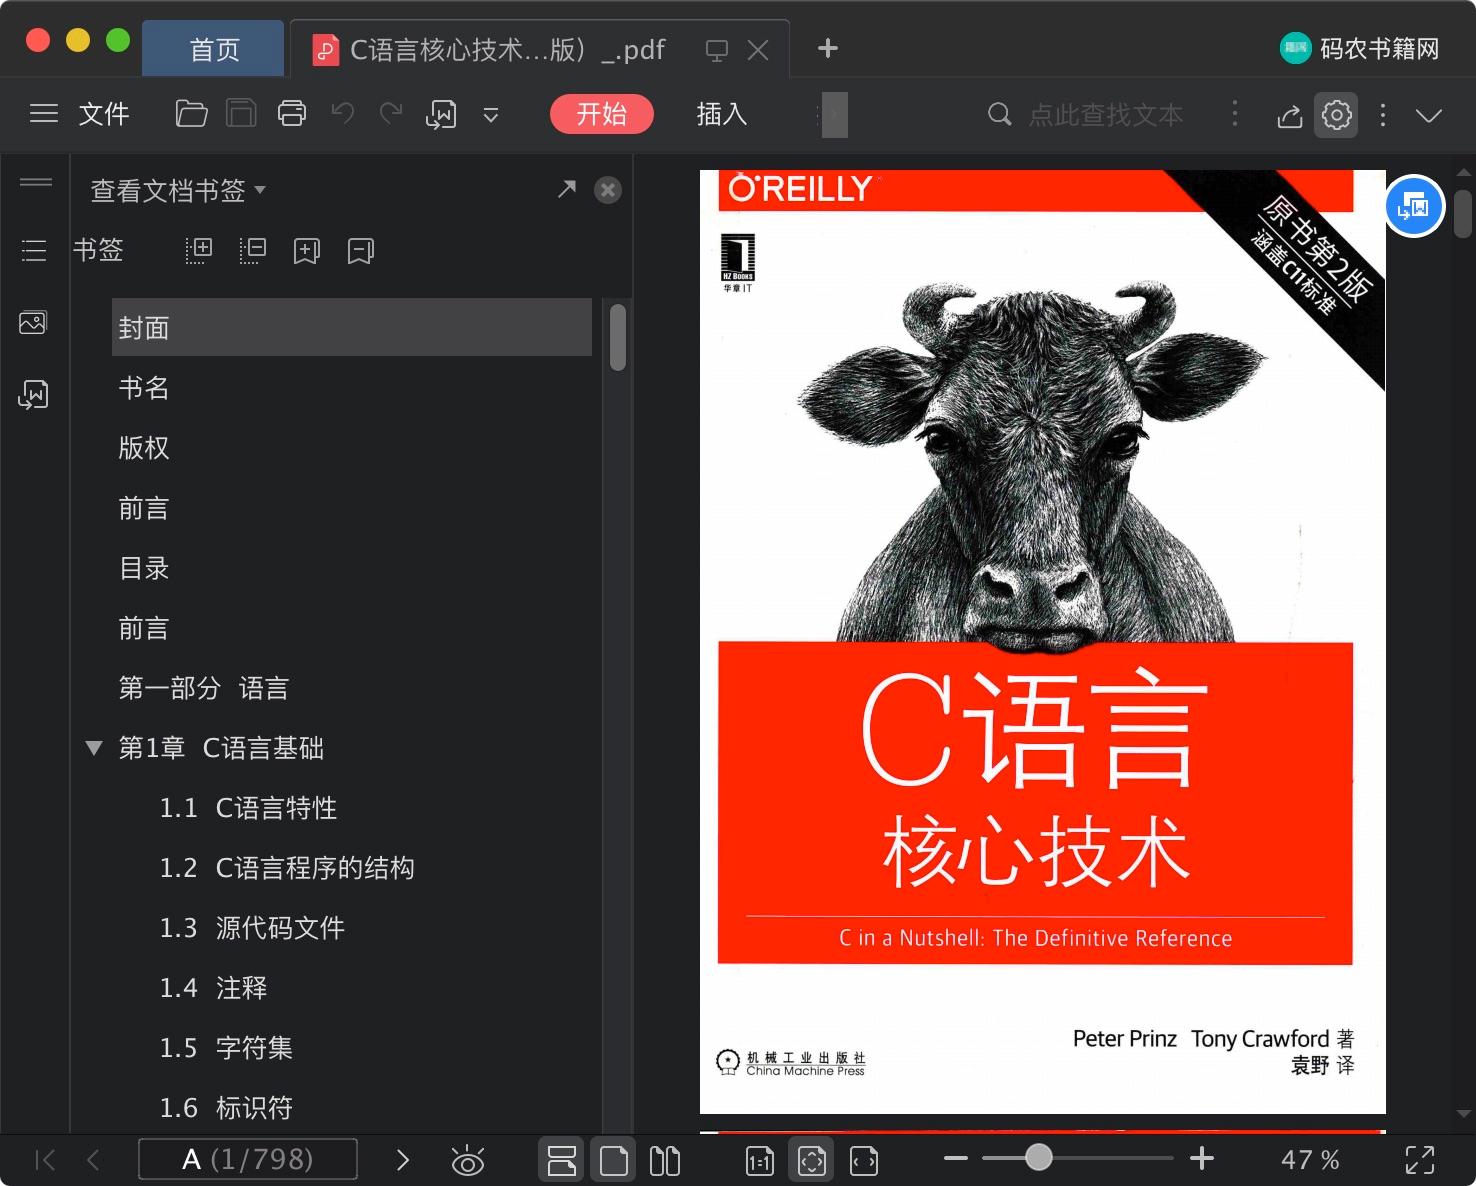
Task: Open bookmark 1.1 C语言特性
Action: [x=249, y=808]
